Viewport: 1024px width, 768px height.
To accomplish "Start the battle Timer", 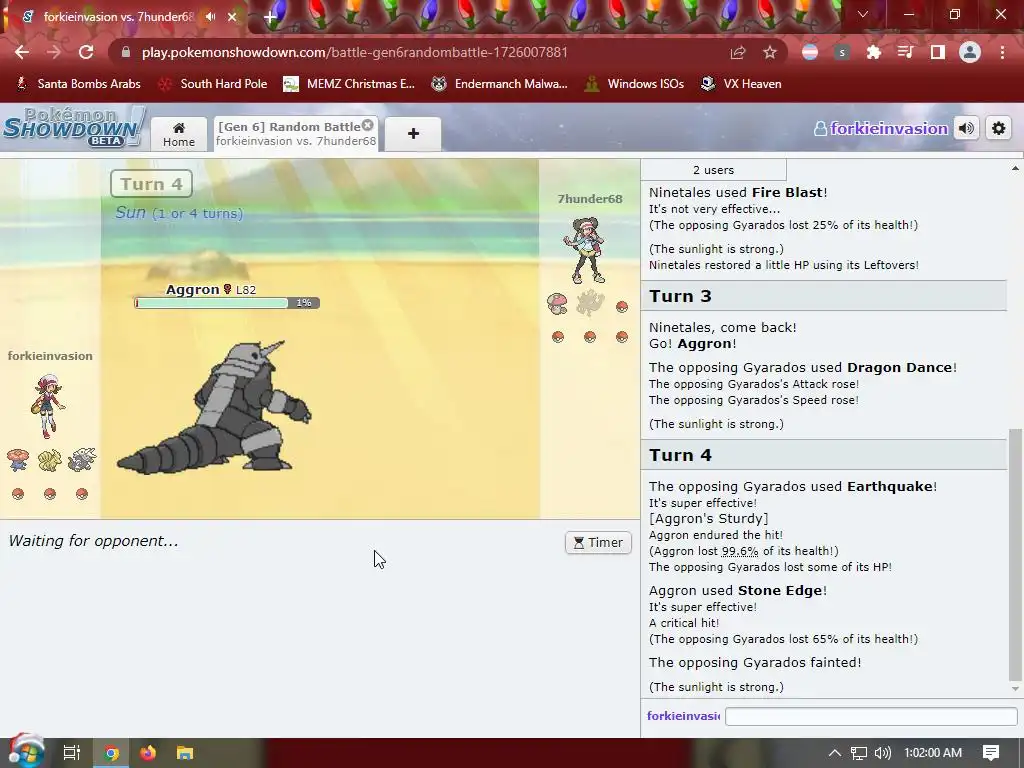I will pyautogui.click(x=598, y=543).
